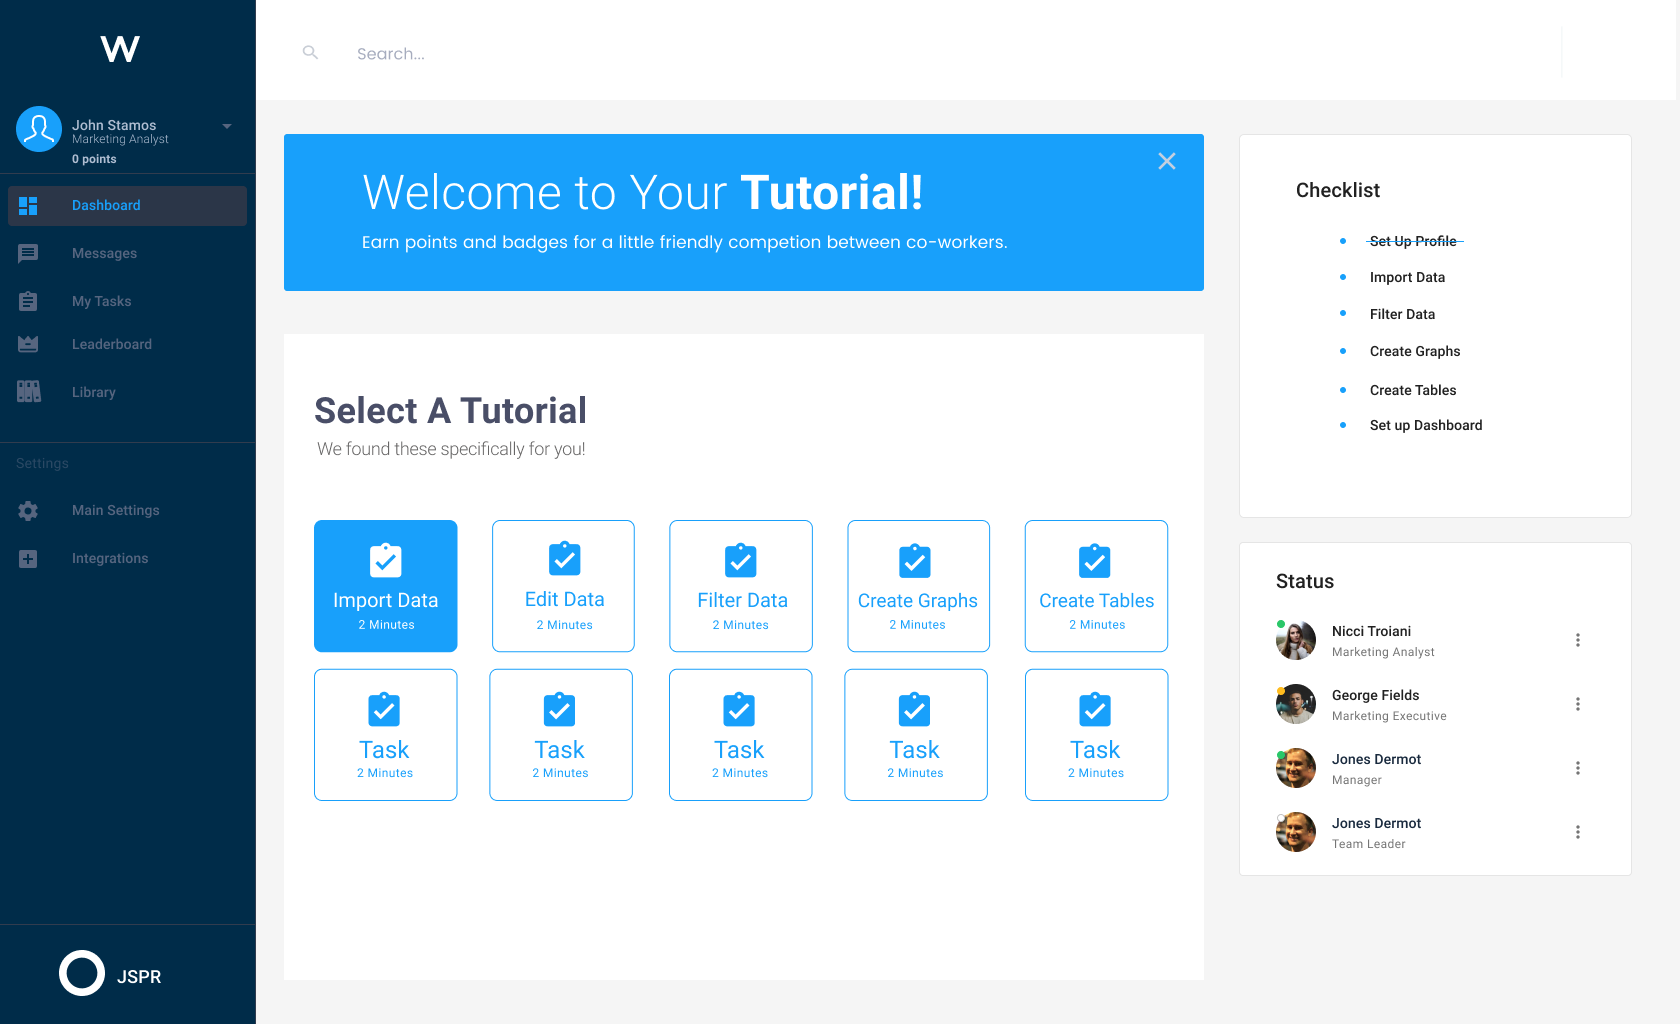
Task: Open Main Settings
Action: 116,511
